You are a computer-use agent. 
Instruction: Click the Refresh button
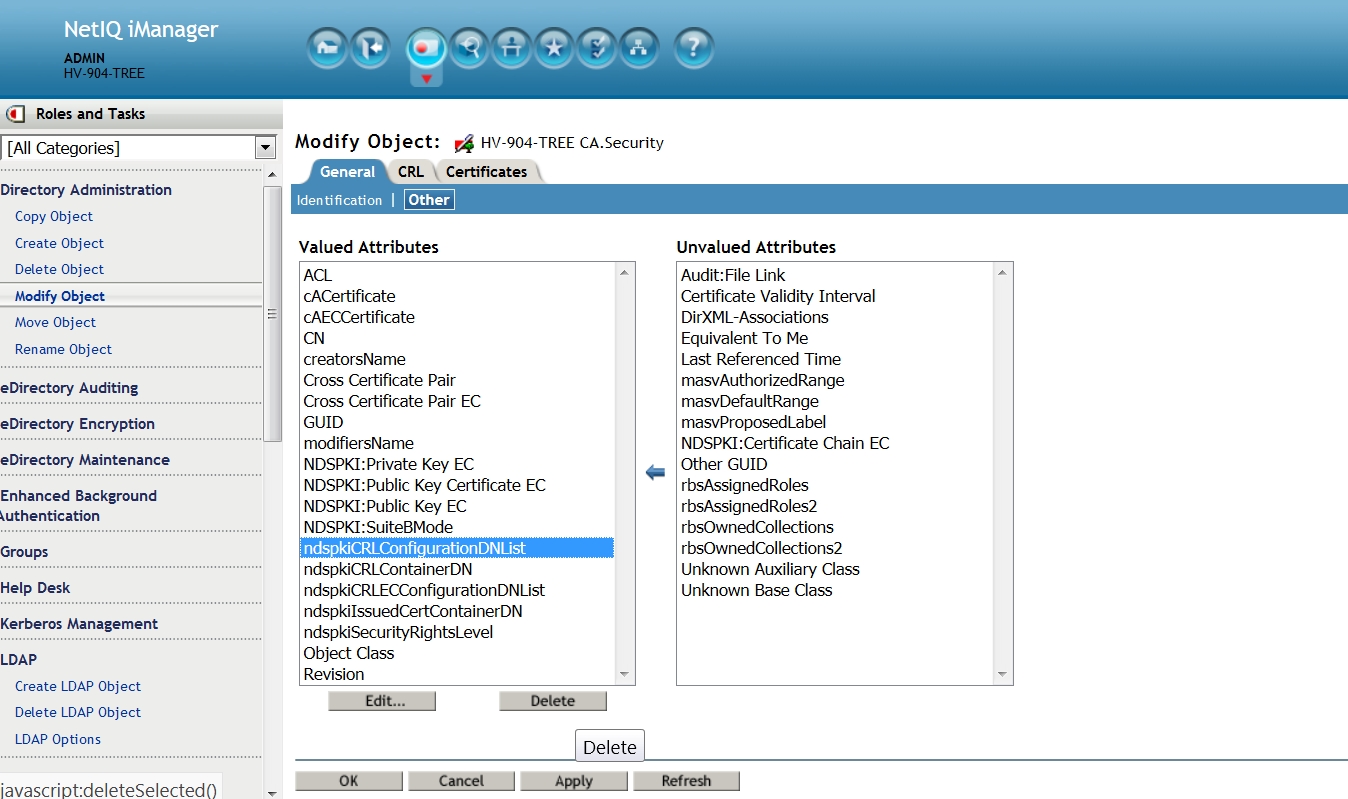pyautogui.click(x=686, y=781)
